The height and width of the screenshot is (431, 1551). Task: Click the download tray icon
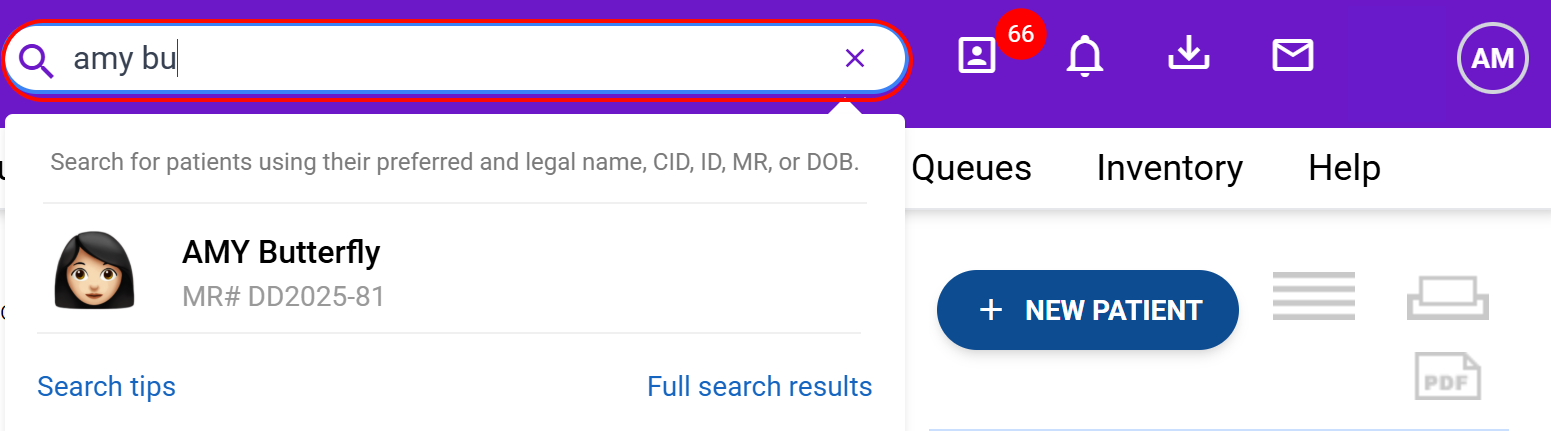tap(1189, 55)
